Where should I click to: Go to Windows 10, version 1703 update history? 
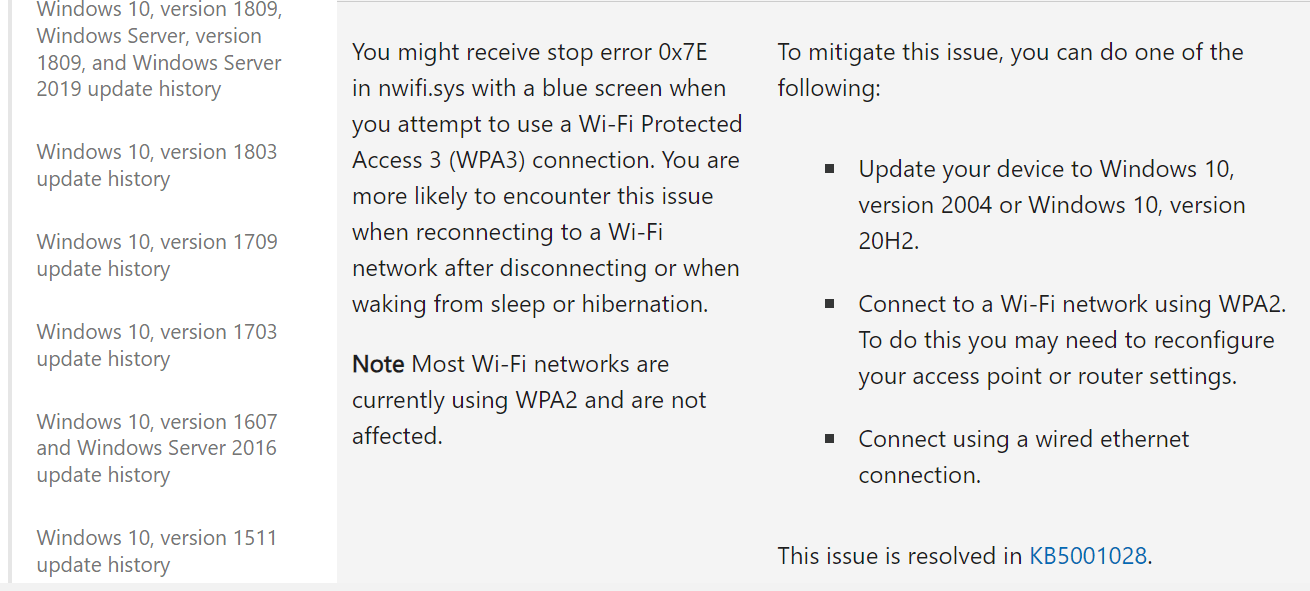point(157,345)
